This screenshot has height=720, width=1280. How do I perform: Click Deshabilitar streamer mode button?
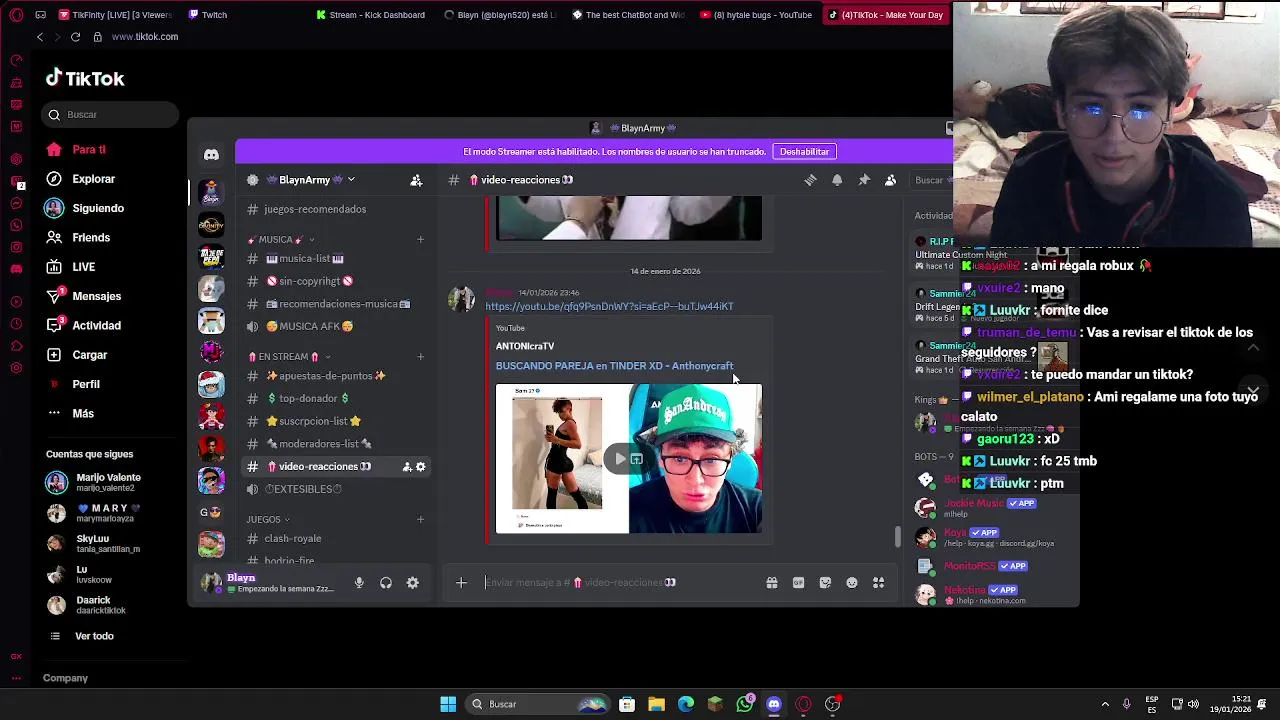[x=804, y=152]
